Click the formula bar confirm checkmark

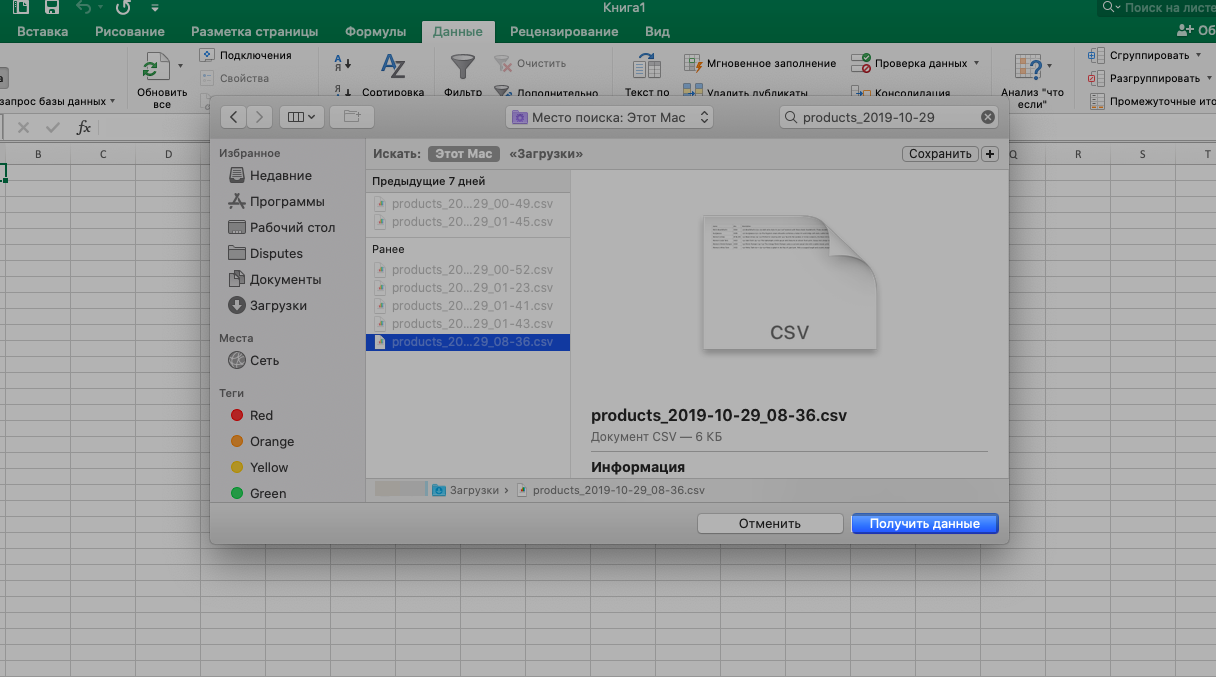click(53, 128)
